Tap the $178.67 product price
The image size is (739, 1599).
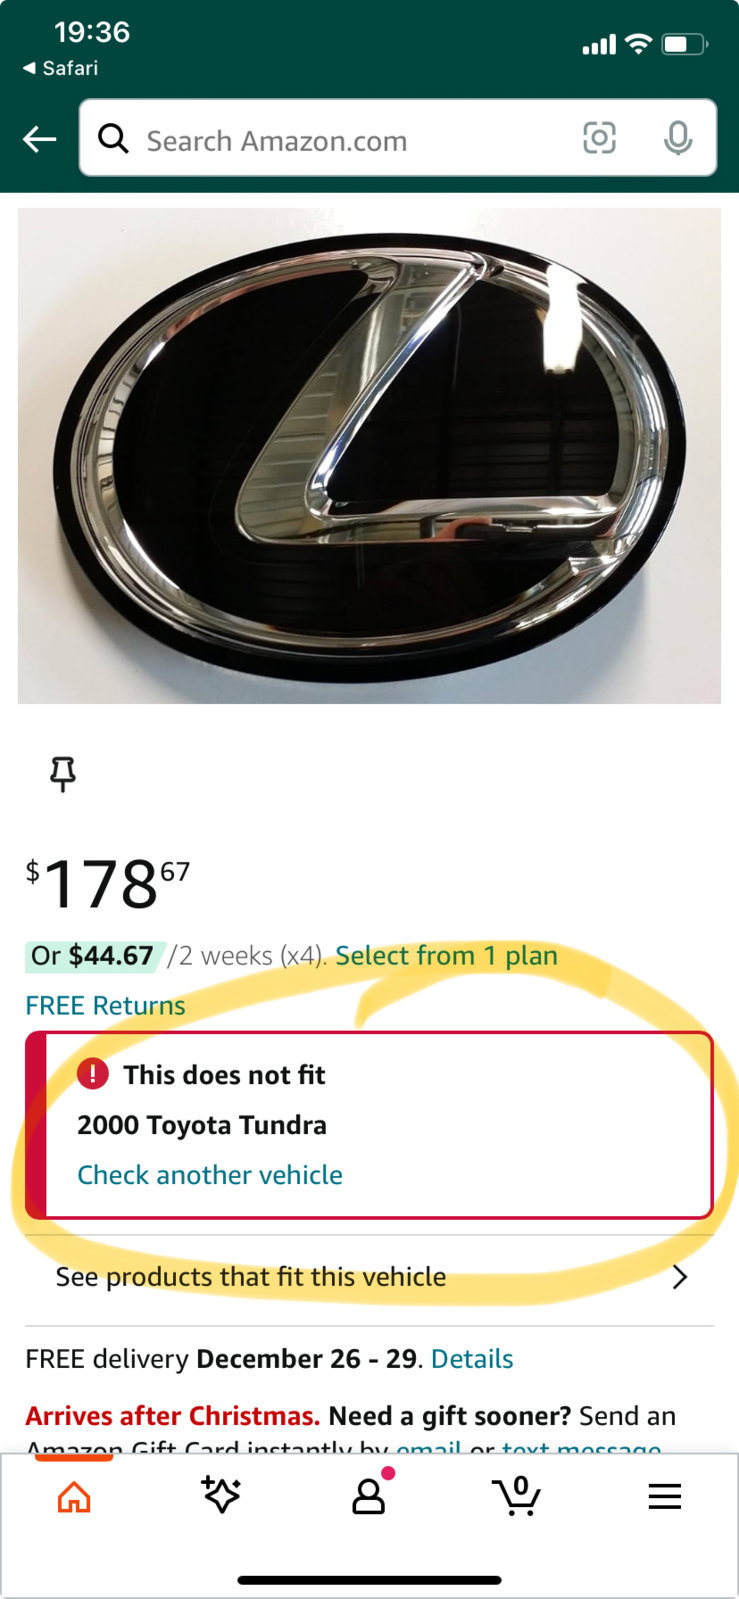point(108,884)
